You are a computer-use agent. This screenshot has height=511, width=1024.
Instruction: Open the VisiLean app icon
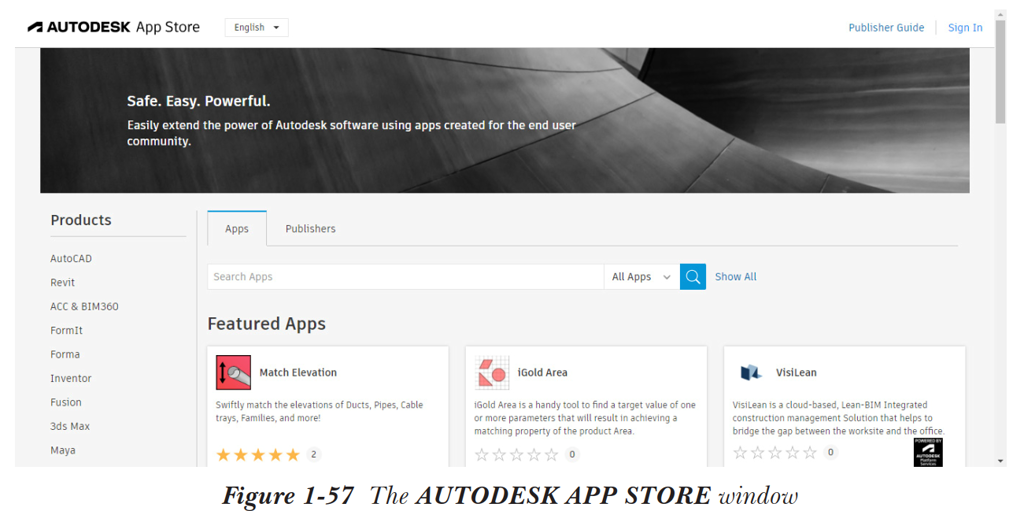coord(750,372)
